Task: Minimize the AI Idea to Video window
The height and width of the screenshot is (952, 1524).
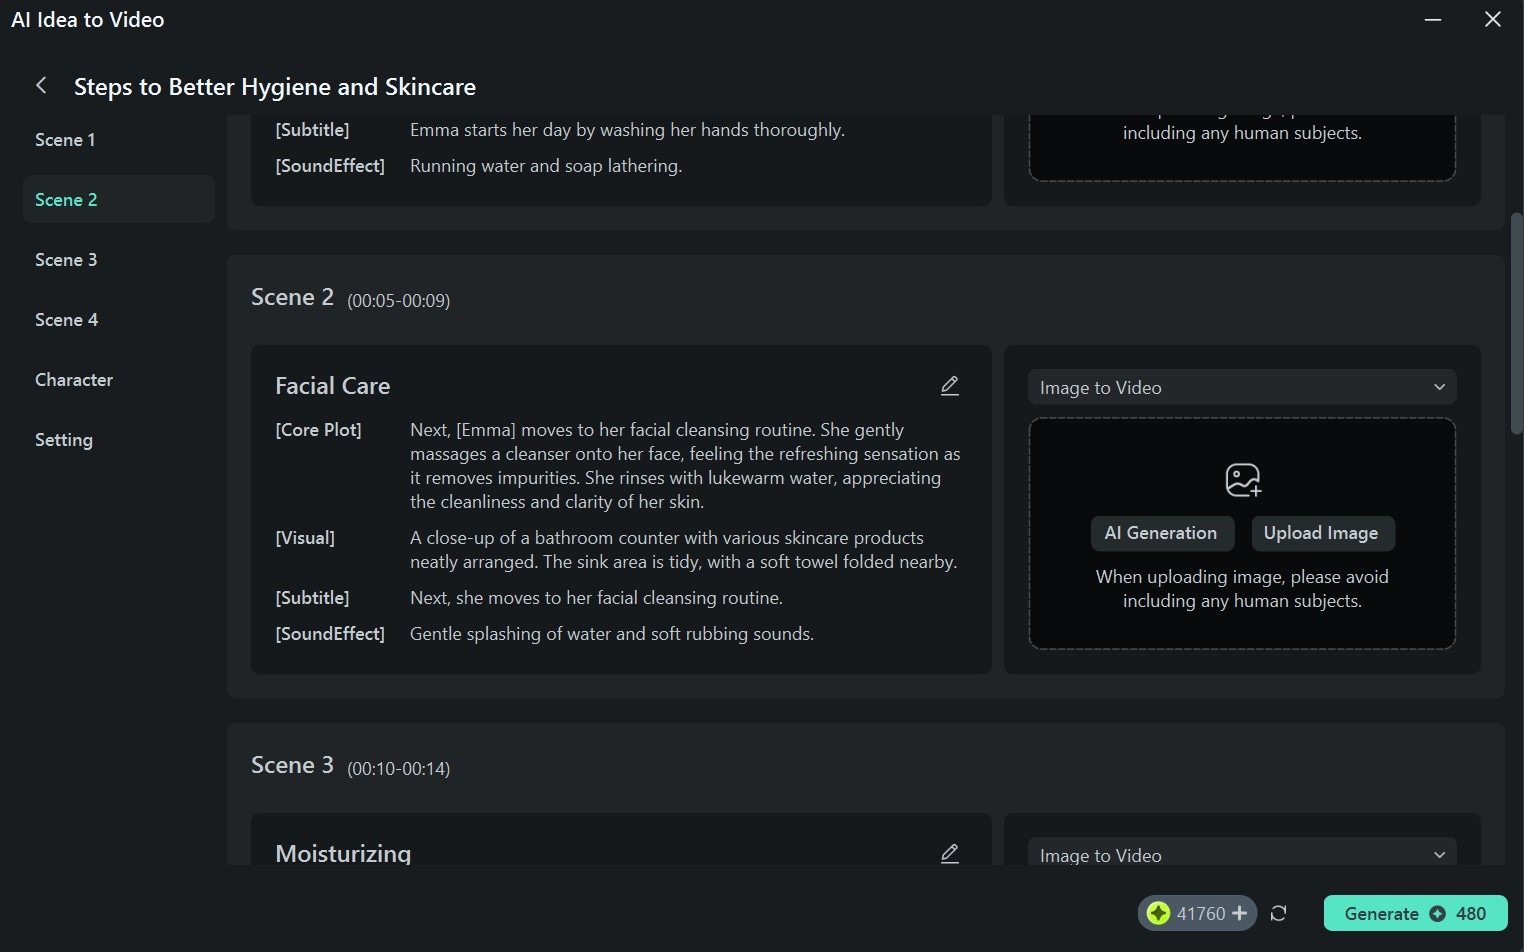Action: point(1433,20)
